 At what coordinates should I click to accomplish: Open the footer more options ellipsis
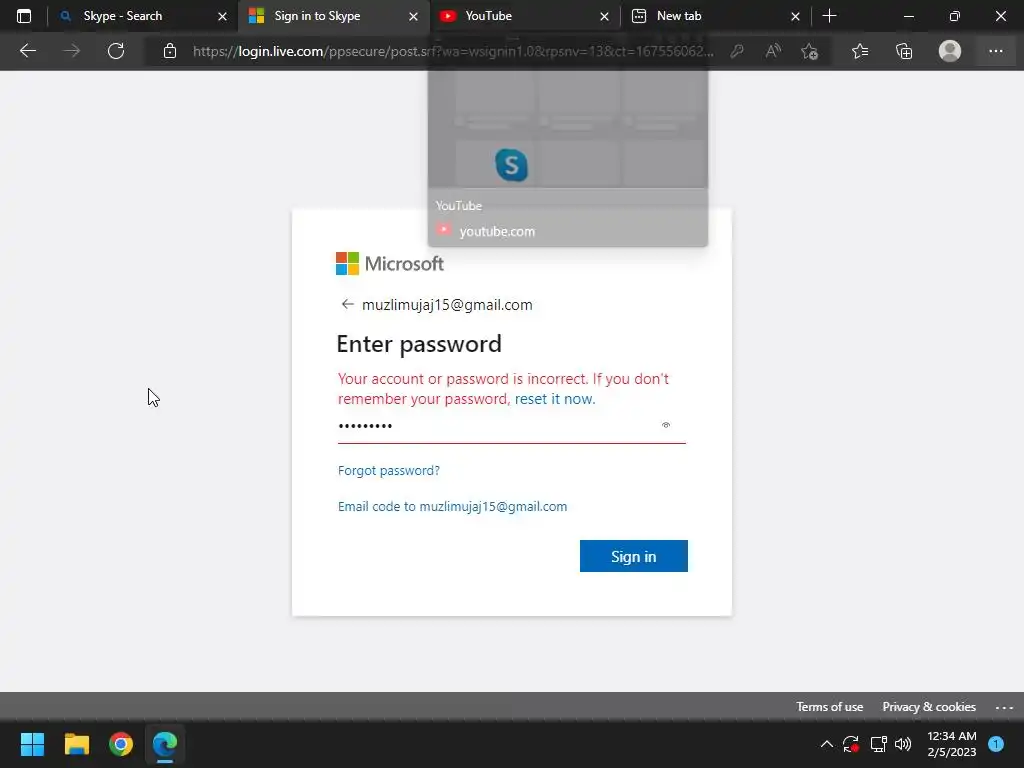click(x=1004, y=707)
